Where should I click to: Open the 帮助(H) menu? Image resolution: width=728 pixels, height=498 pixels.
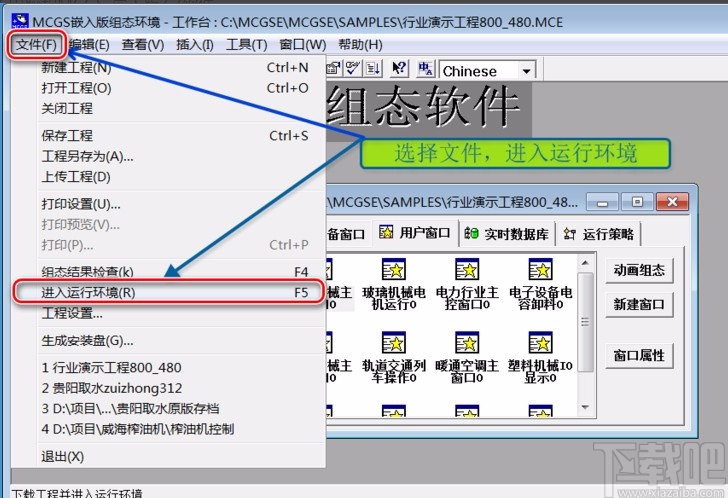(x=360, y=45)
